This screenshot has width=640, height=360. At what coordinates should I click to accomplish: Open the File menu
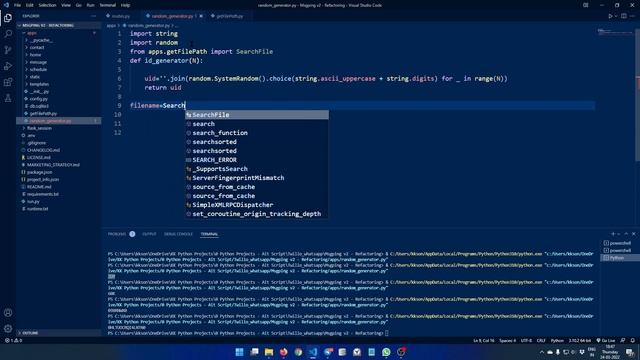coord(17,5)
